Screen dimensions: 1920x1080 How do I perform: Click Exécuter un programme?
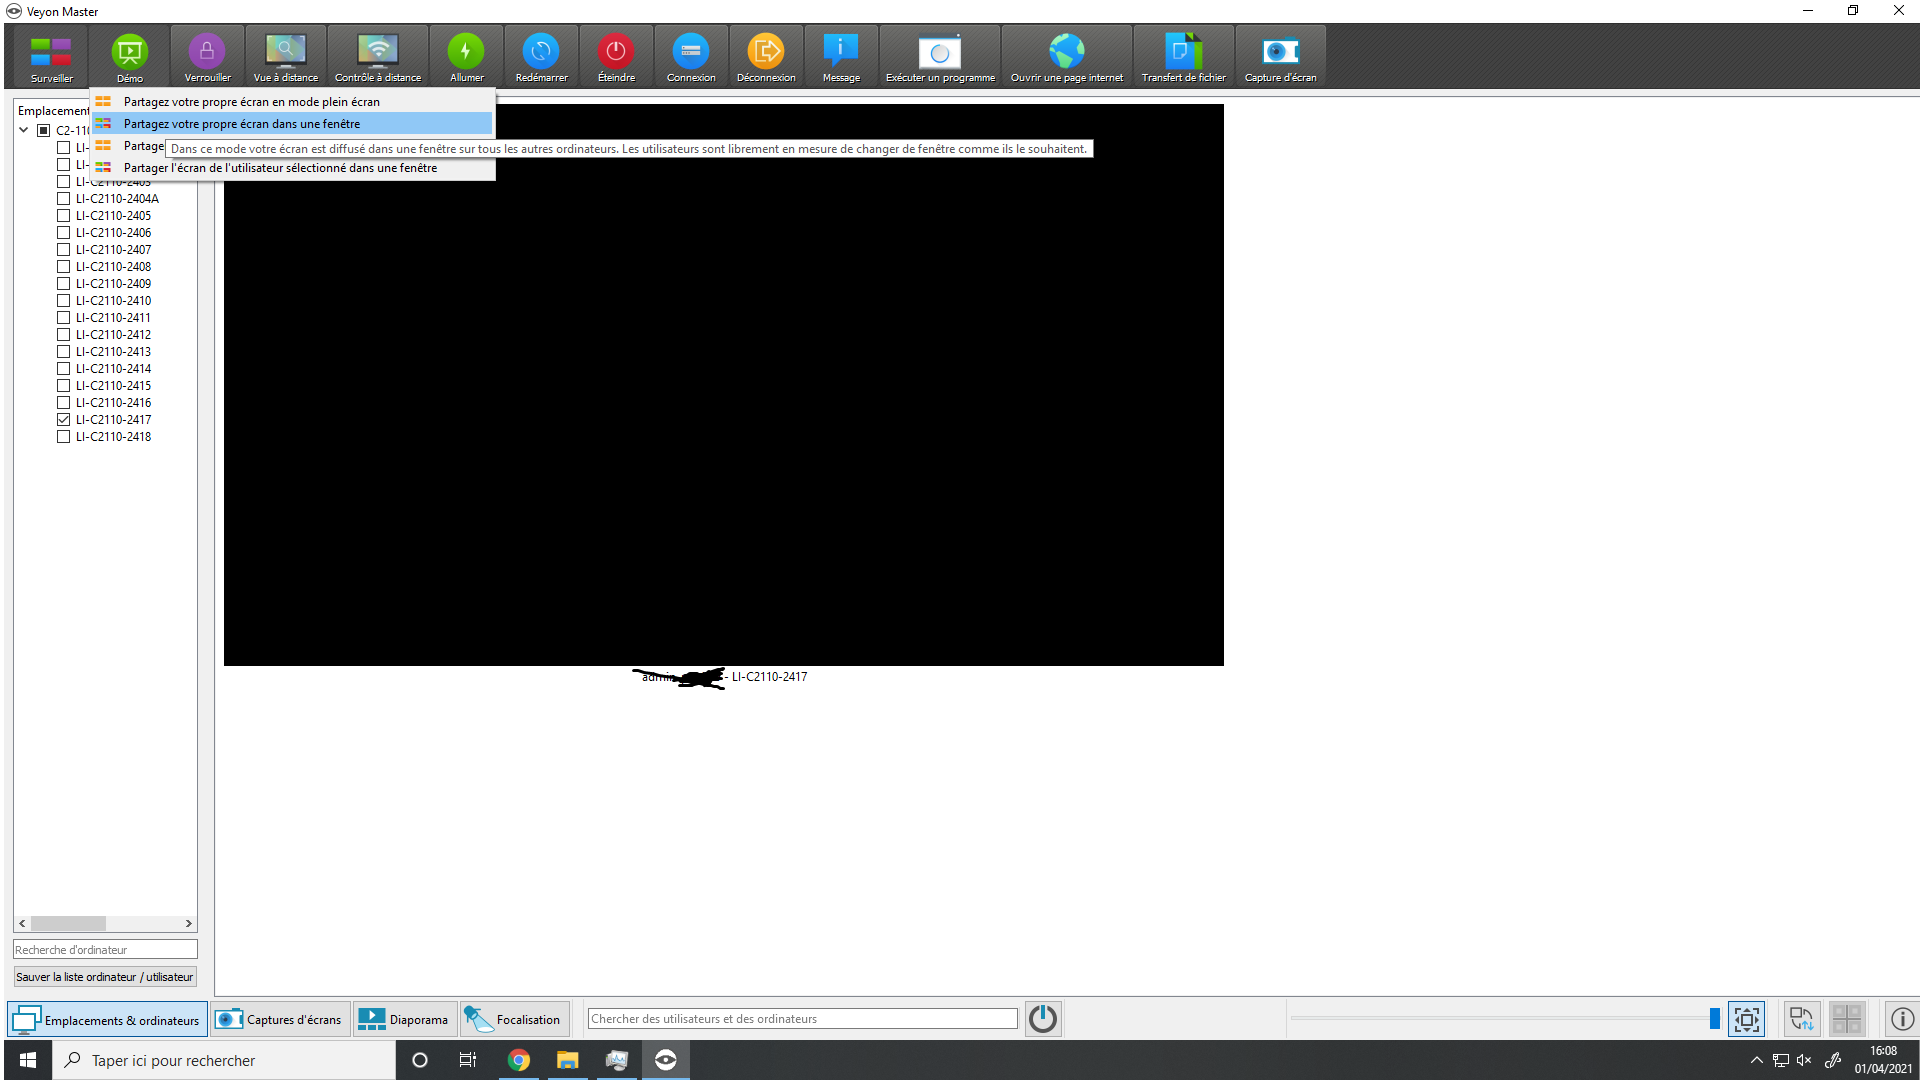pos(940,57)
